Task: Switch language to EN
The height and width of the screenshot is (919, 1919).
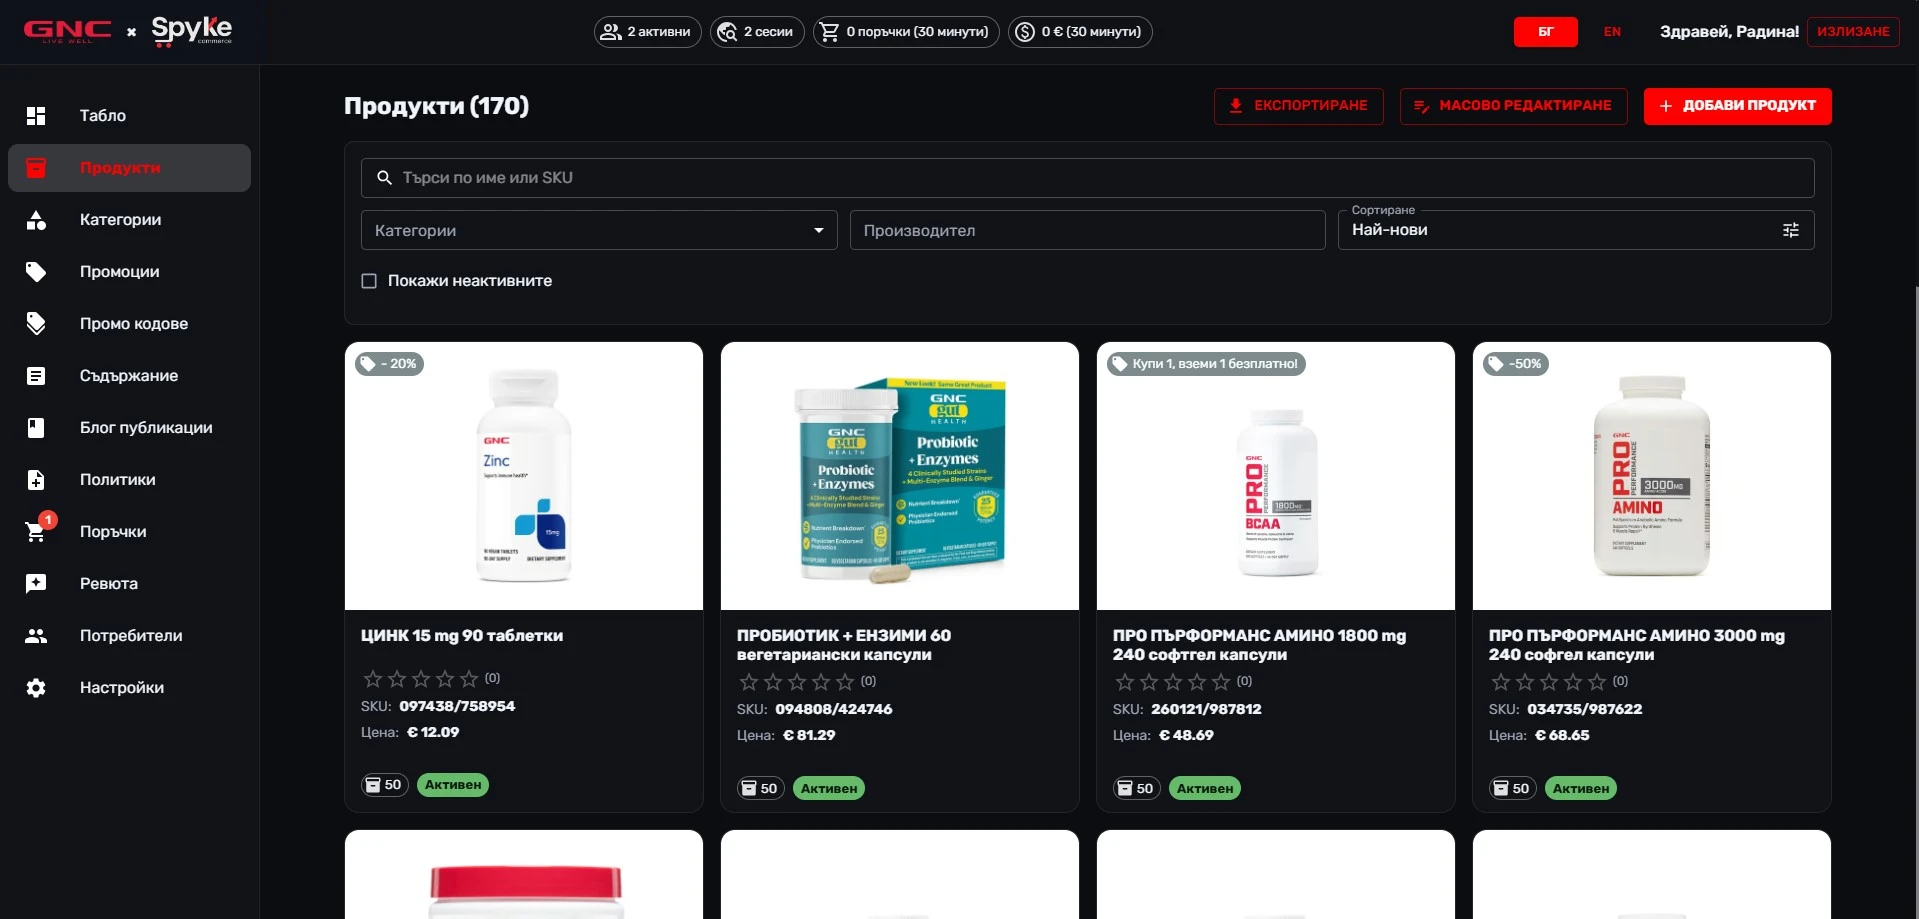Action: click(1612, 32)
